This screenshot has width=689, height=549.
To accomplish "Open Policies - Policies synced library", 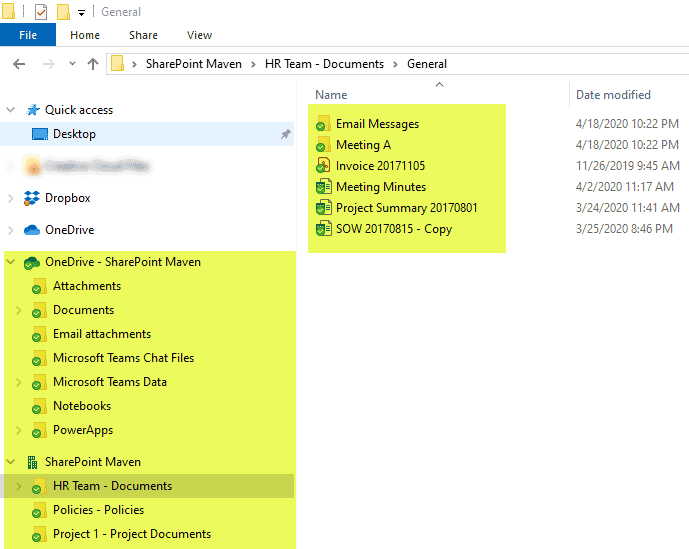I will [x=98, y=510].
